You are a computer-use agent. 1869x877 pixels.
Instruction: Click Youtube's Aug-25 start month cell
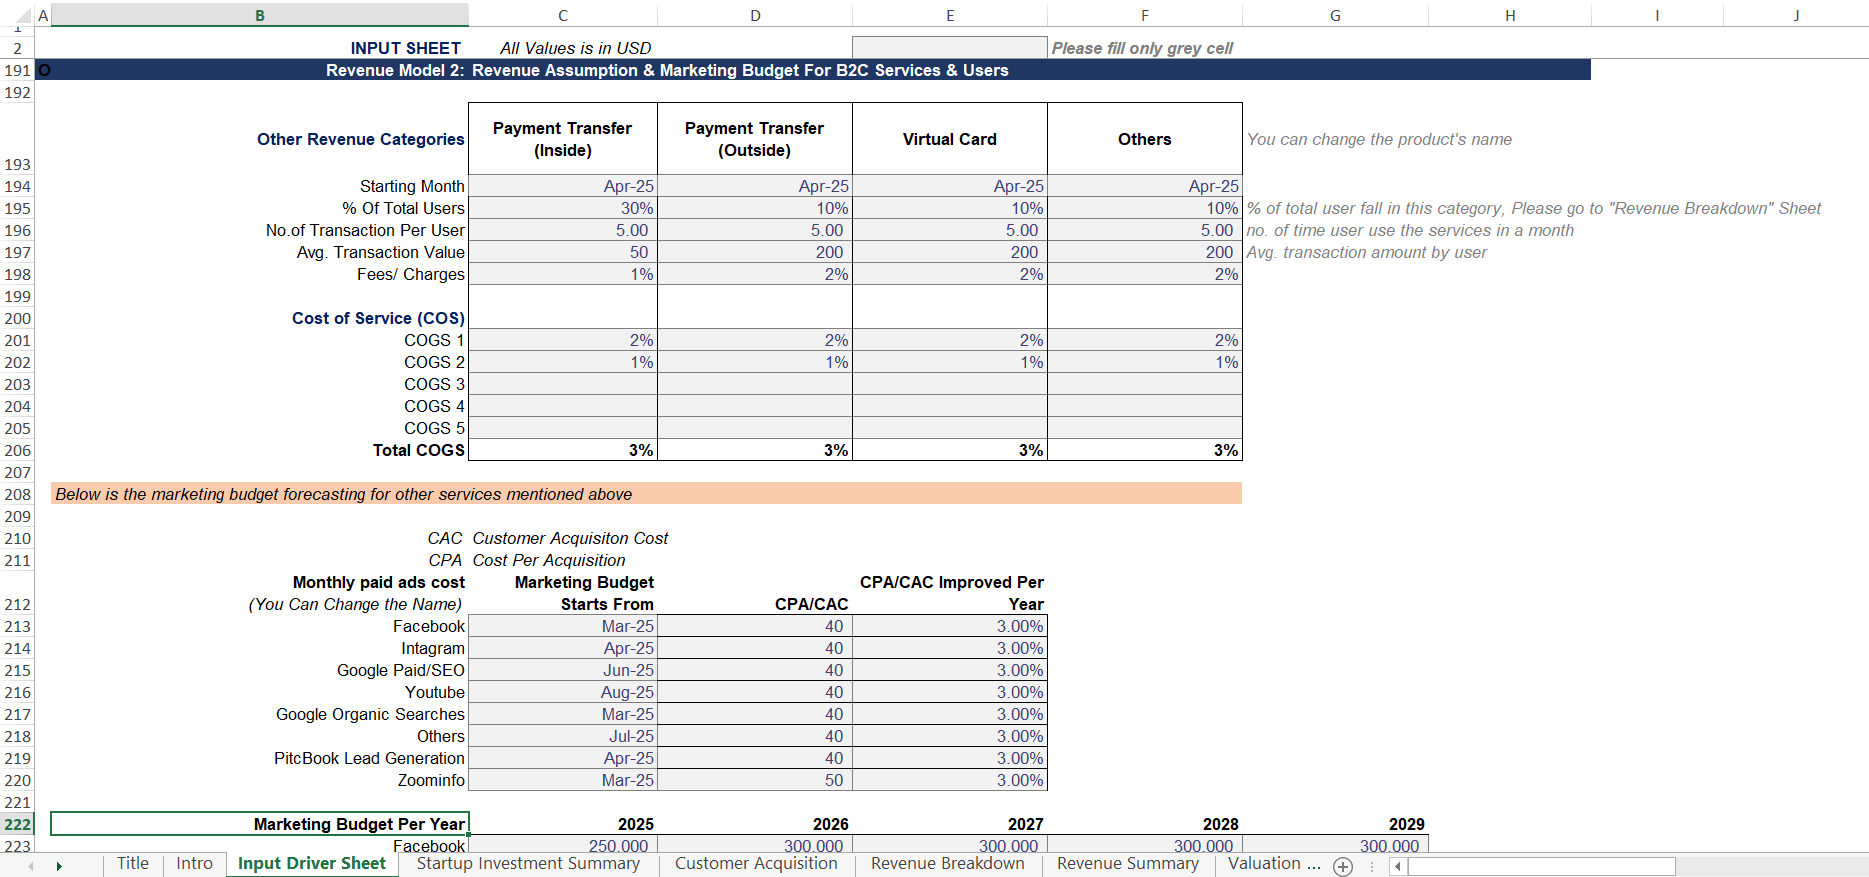(563, 692)
